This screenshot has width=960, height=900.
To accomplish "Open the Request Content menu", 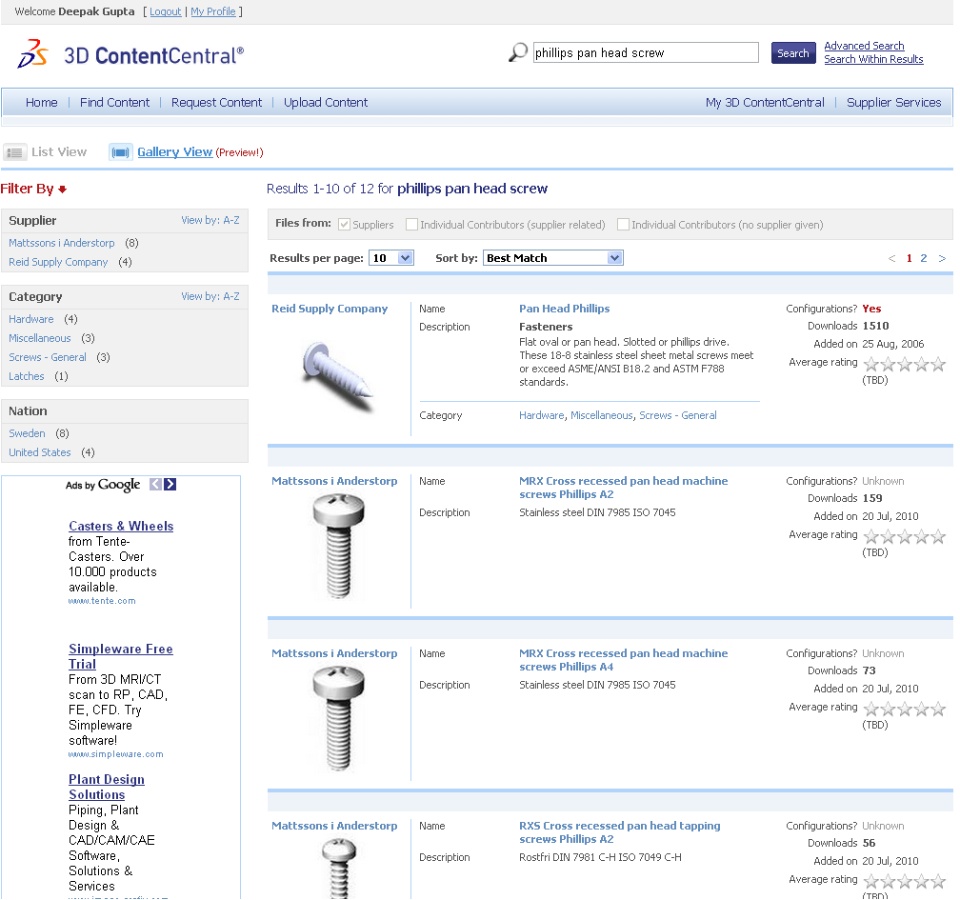I will coord(216,103).
